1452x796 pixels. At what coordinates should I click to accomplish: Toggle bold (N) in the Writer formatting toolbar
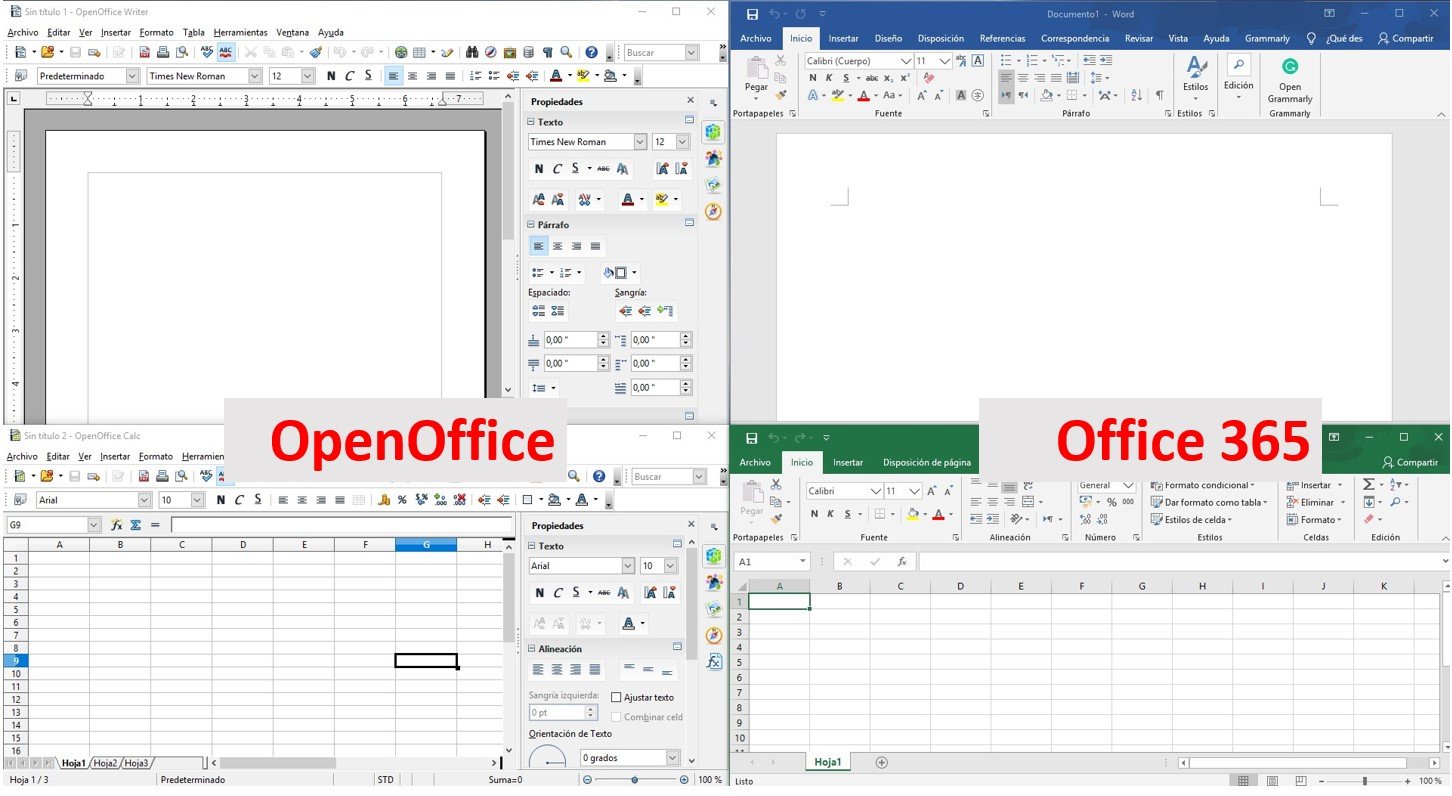tap(331, 76)
